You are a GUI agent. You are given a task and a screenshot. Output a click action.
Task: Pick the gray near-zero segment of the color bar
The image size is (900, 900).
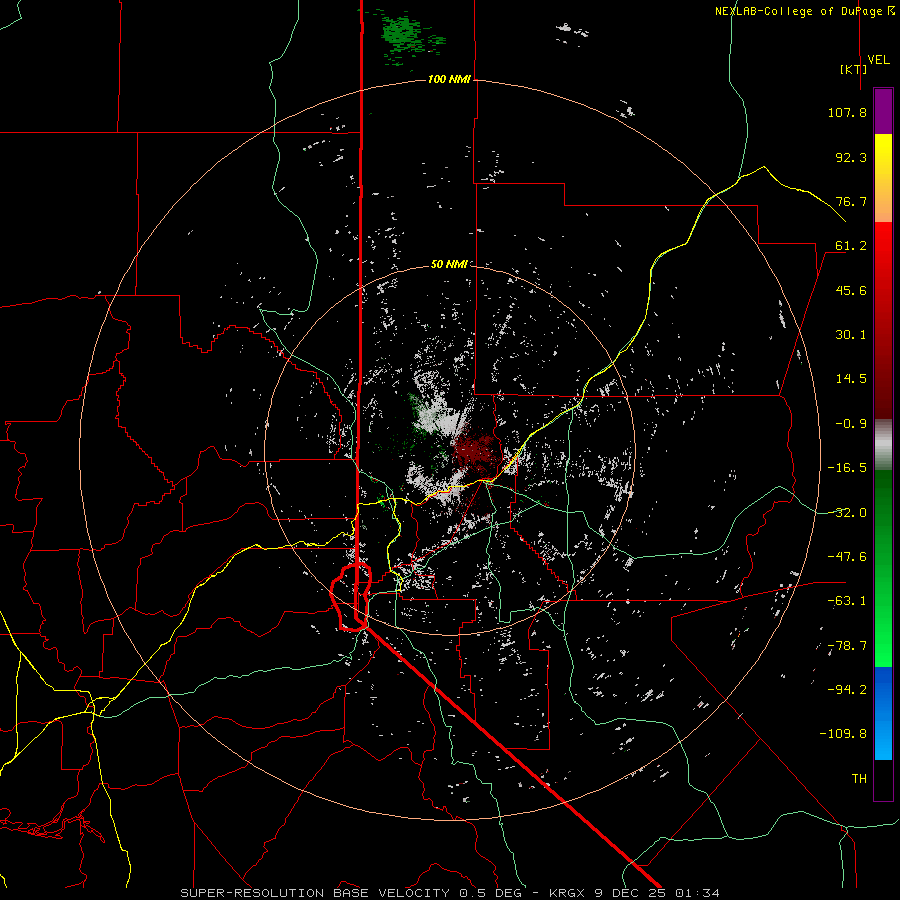(x=883, y=444)
